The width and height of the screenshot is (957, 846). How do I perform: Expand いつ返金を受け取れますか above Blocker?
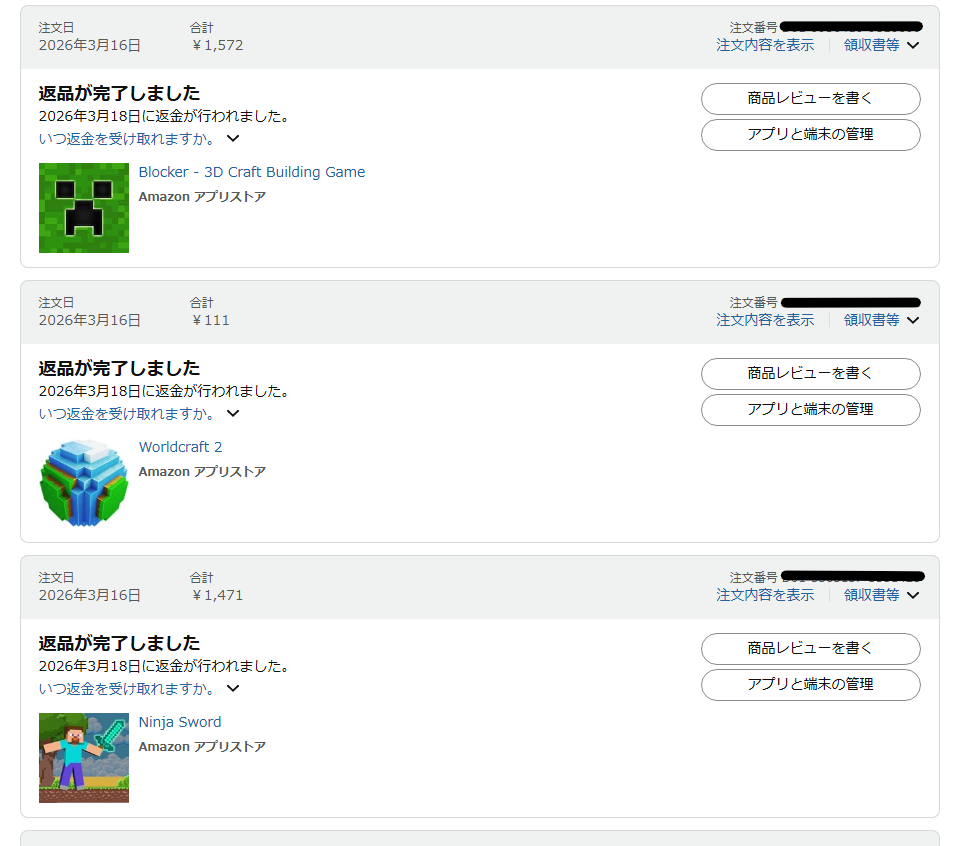[x=139, y=139]
